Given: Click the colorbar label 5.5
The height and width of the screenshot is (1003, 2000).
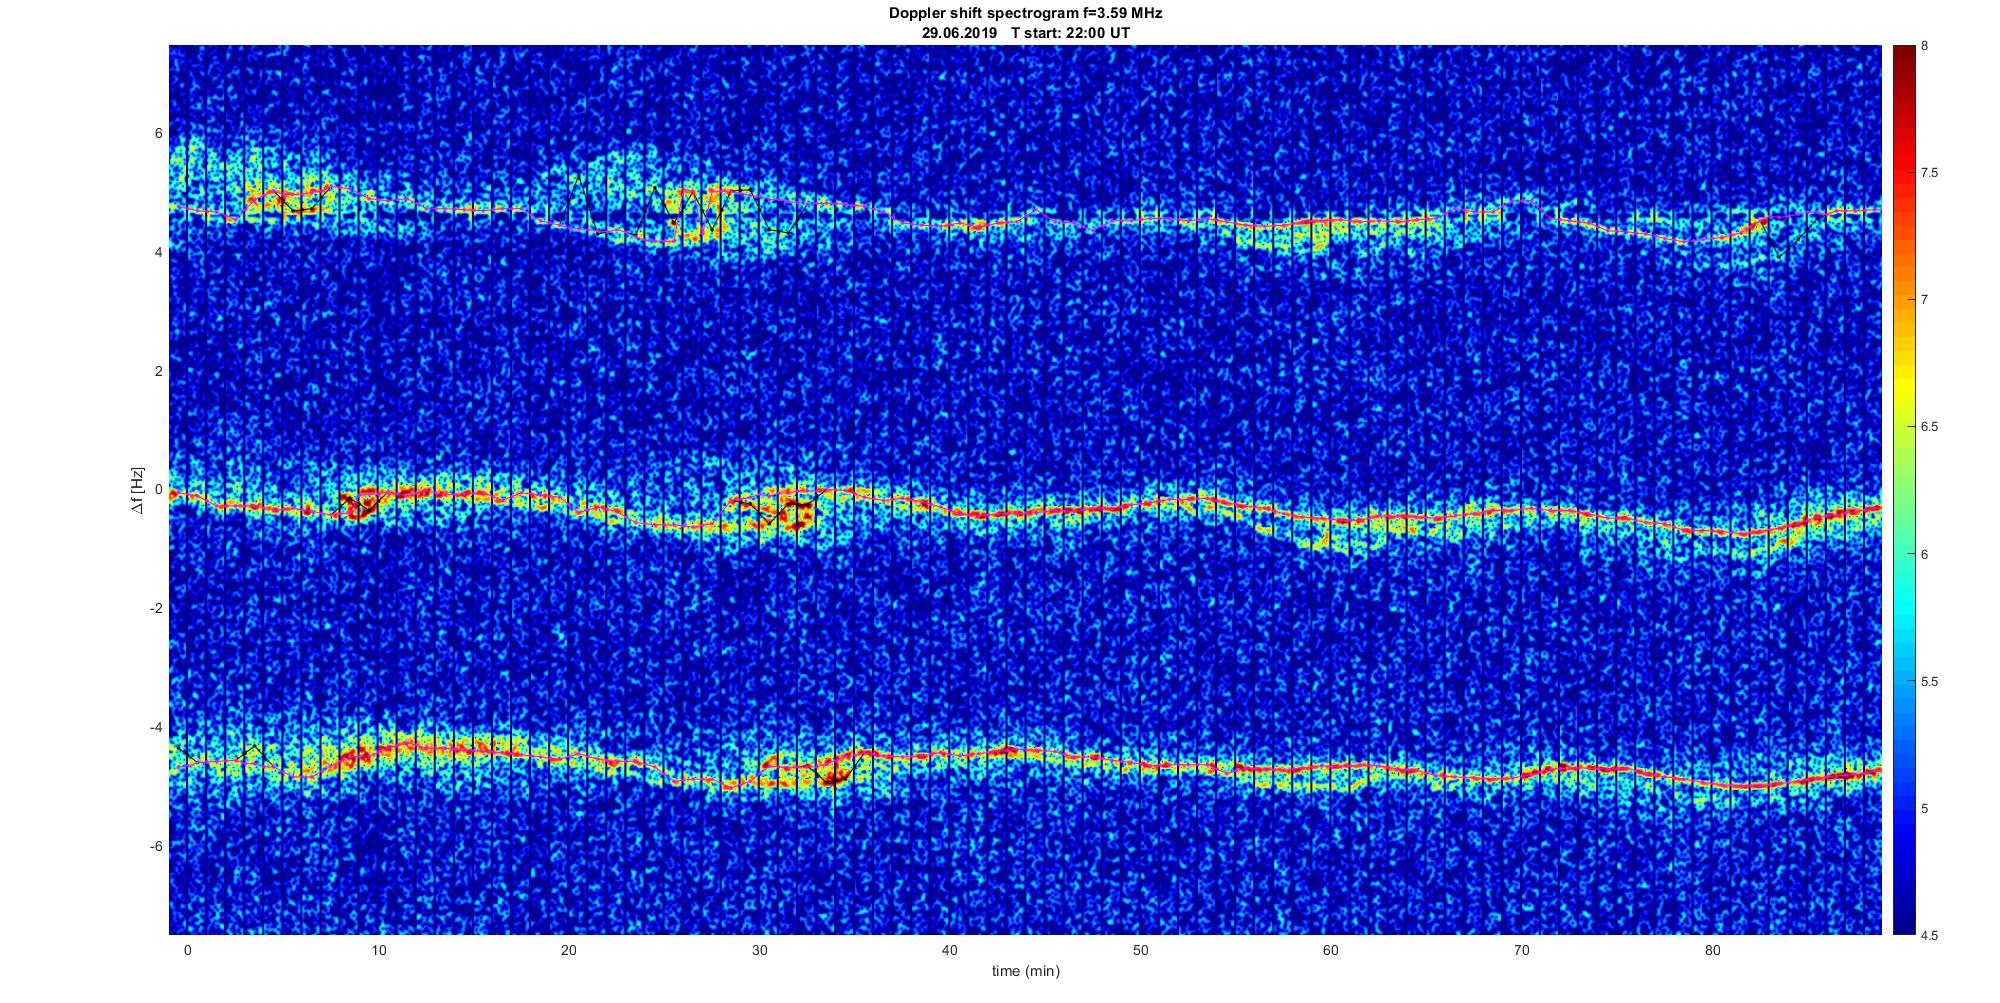Looking at the screenshot, I should 1929,682.
